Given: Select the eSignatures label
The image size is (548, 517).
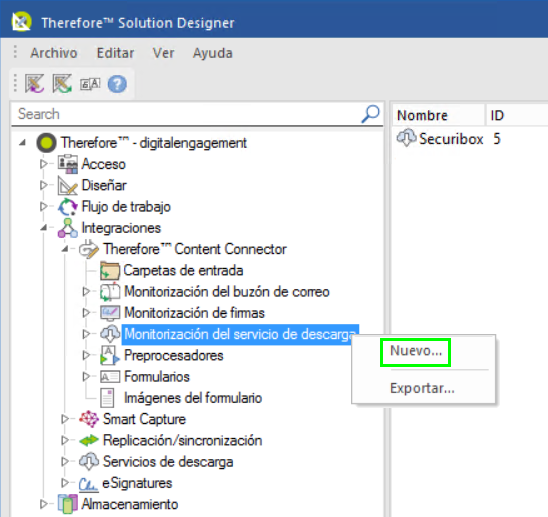Looking at the screenshot, I should [x=137, y=483].
